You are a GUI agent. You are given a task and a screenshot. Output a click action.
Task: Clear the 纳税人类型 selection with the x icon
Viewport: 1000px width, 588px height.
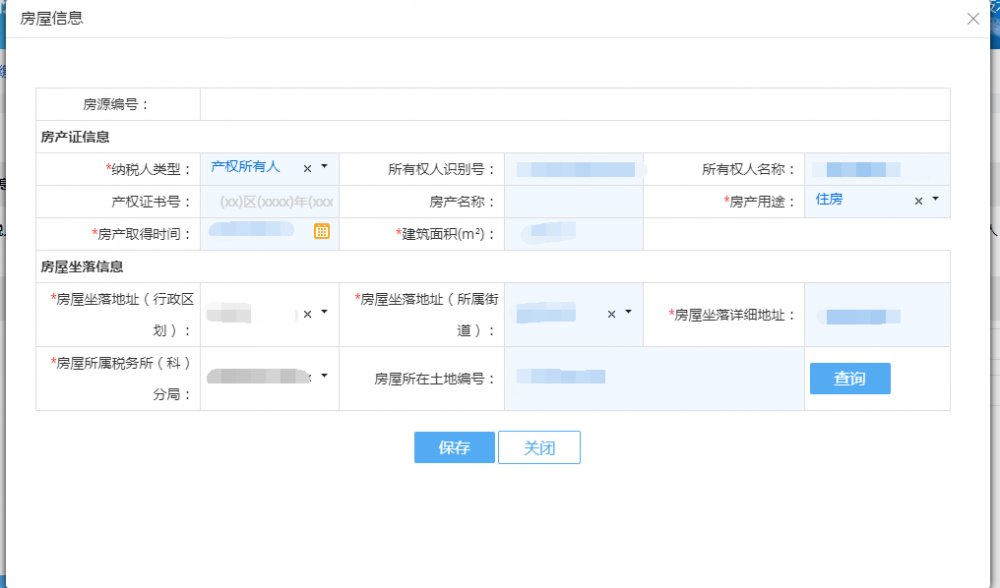[x=306, y=167]
